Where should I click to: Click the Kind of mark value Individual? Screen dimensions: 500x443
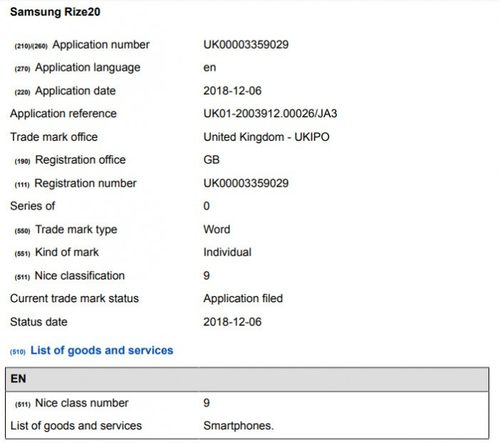pos(227,252)
